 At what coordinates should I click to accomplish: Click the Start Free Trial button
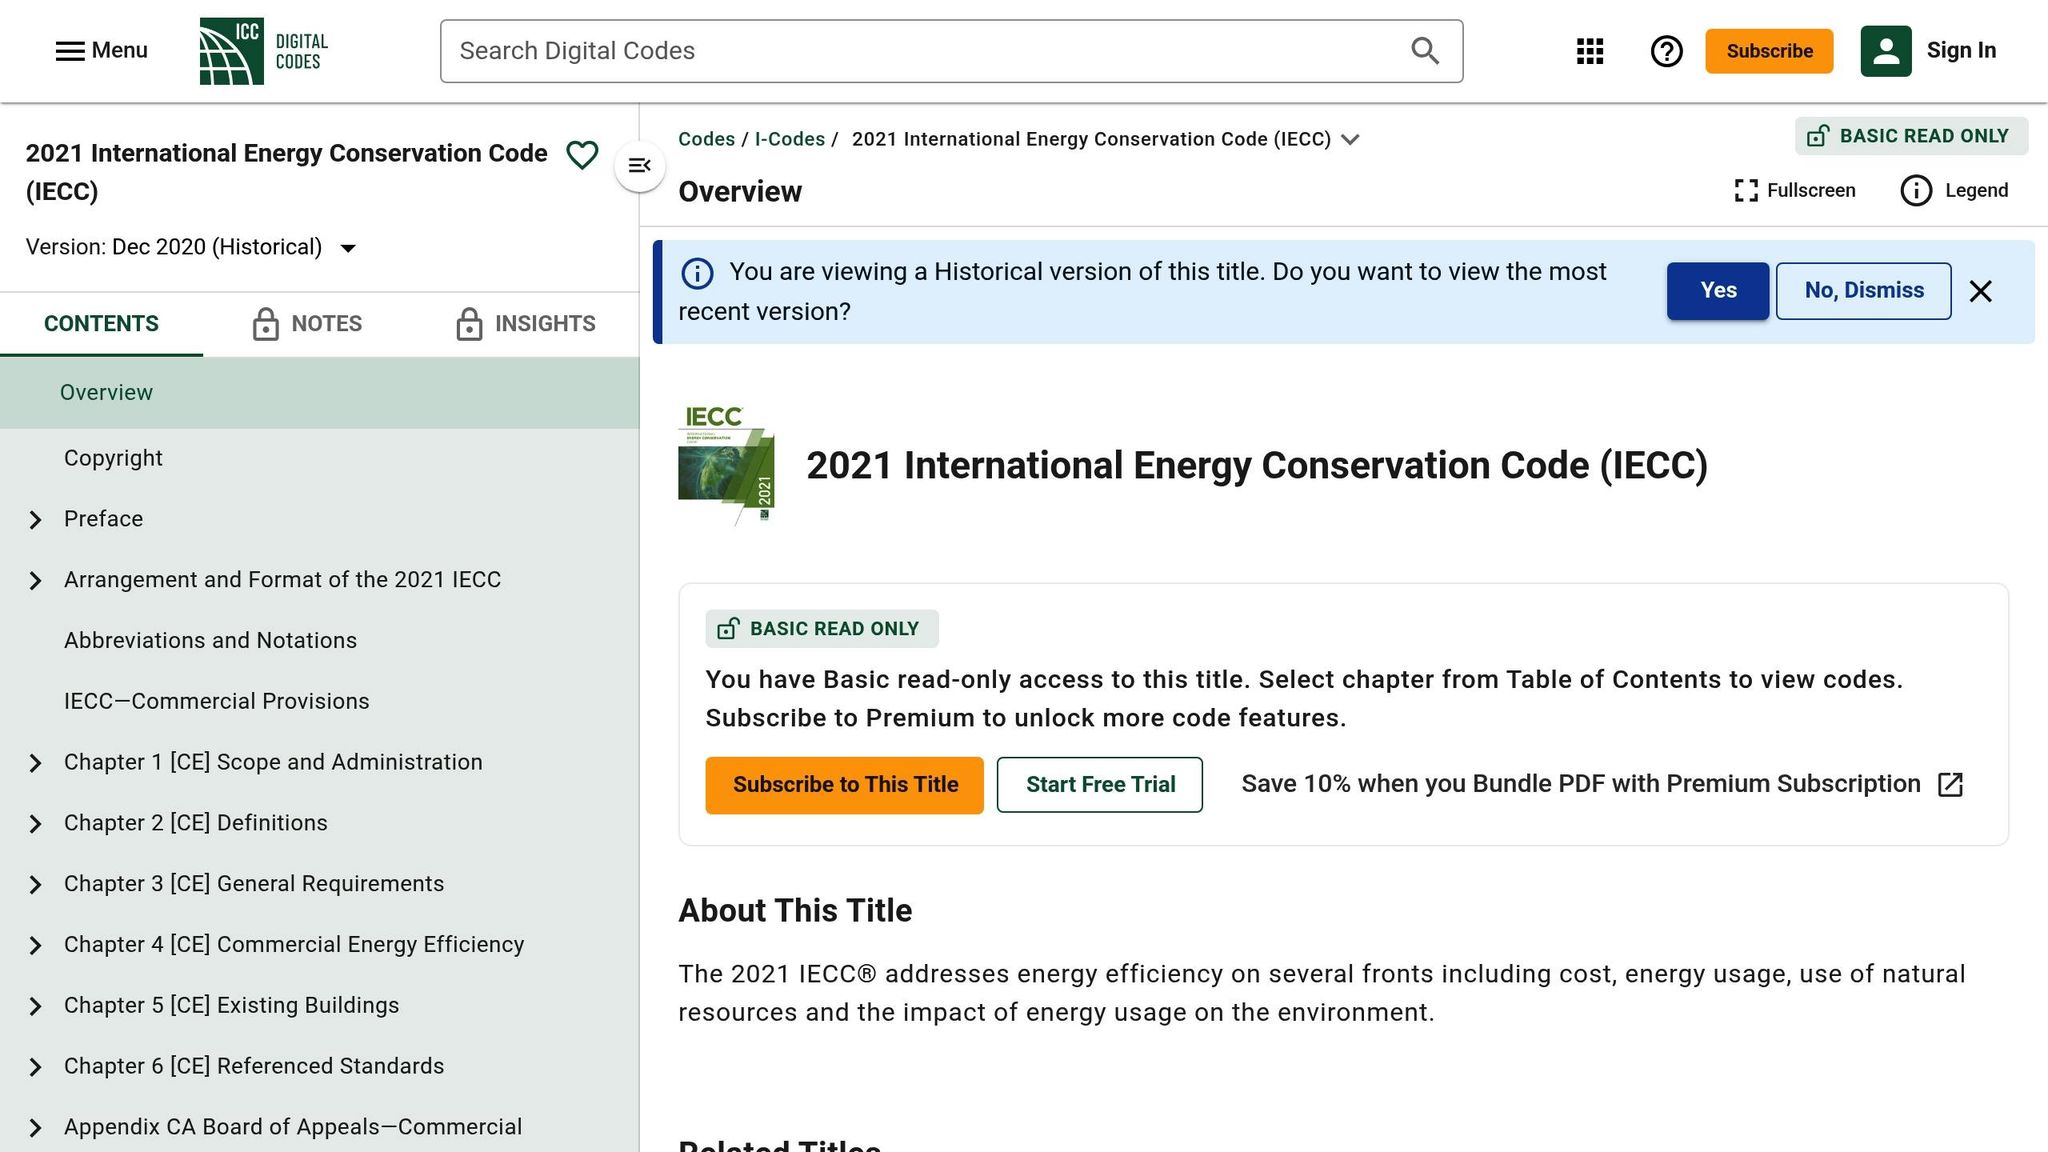(x=1099, y=784)
